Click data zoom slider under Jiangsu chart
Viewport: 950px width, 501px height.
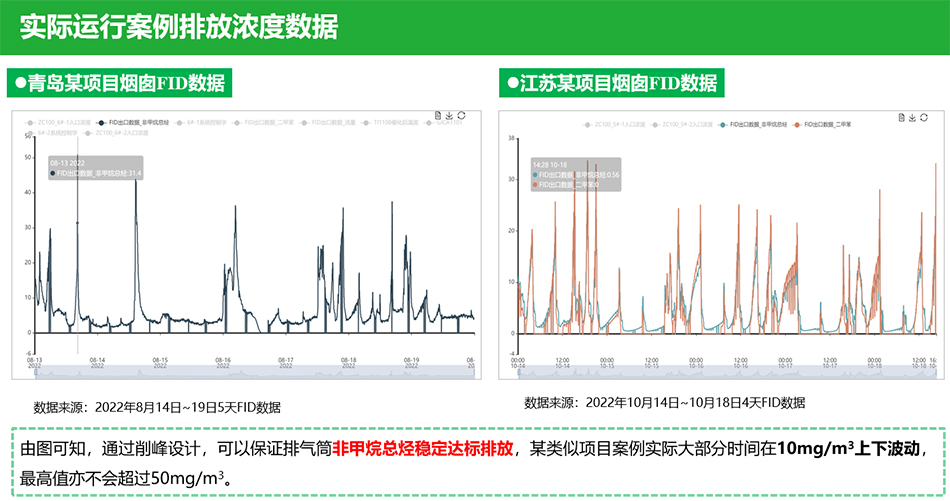pyautogui.click(x=727, y=373)
